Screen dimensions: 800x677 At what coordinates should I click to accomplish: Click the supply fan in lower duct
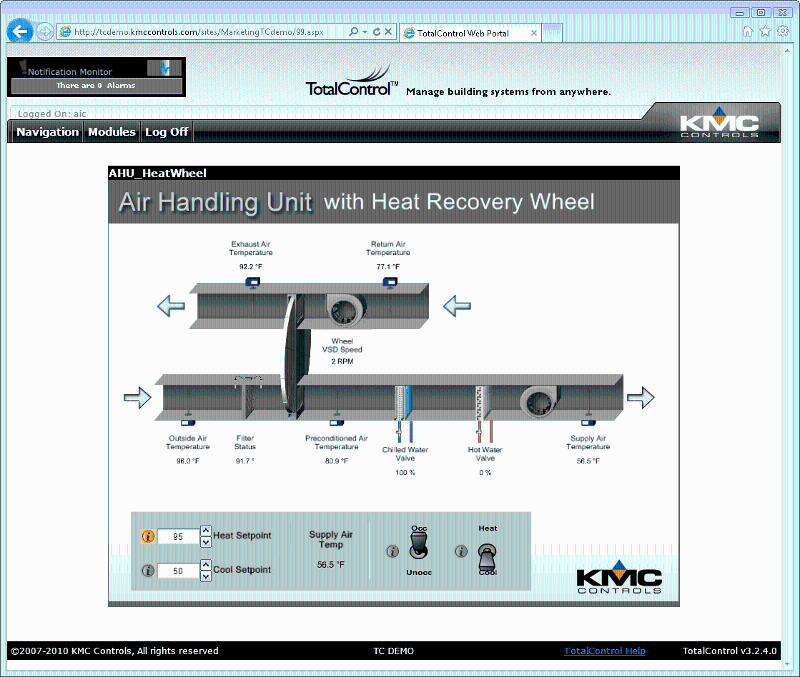point(540,403)
